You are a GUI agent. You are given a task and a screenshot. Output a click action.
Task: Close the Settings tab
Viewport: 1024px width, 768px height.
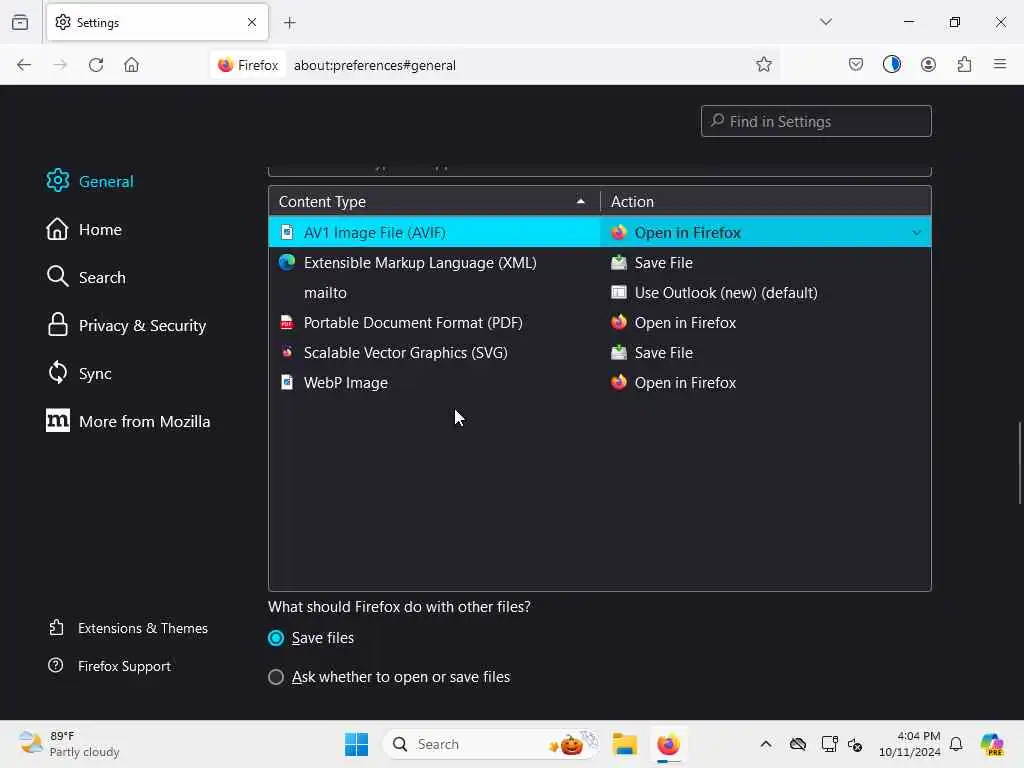point(251,22)
